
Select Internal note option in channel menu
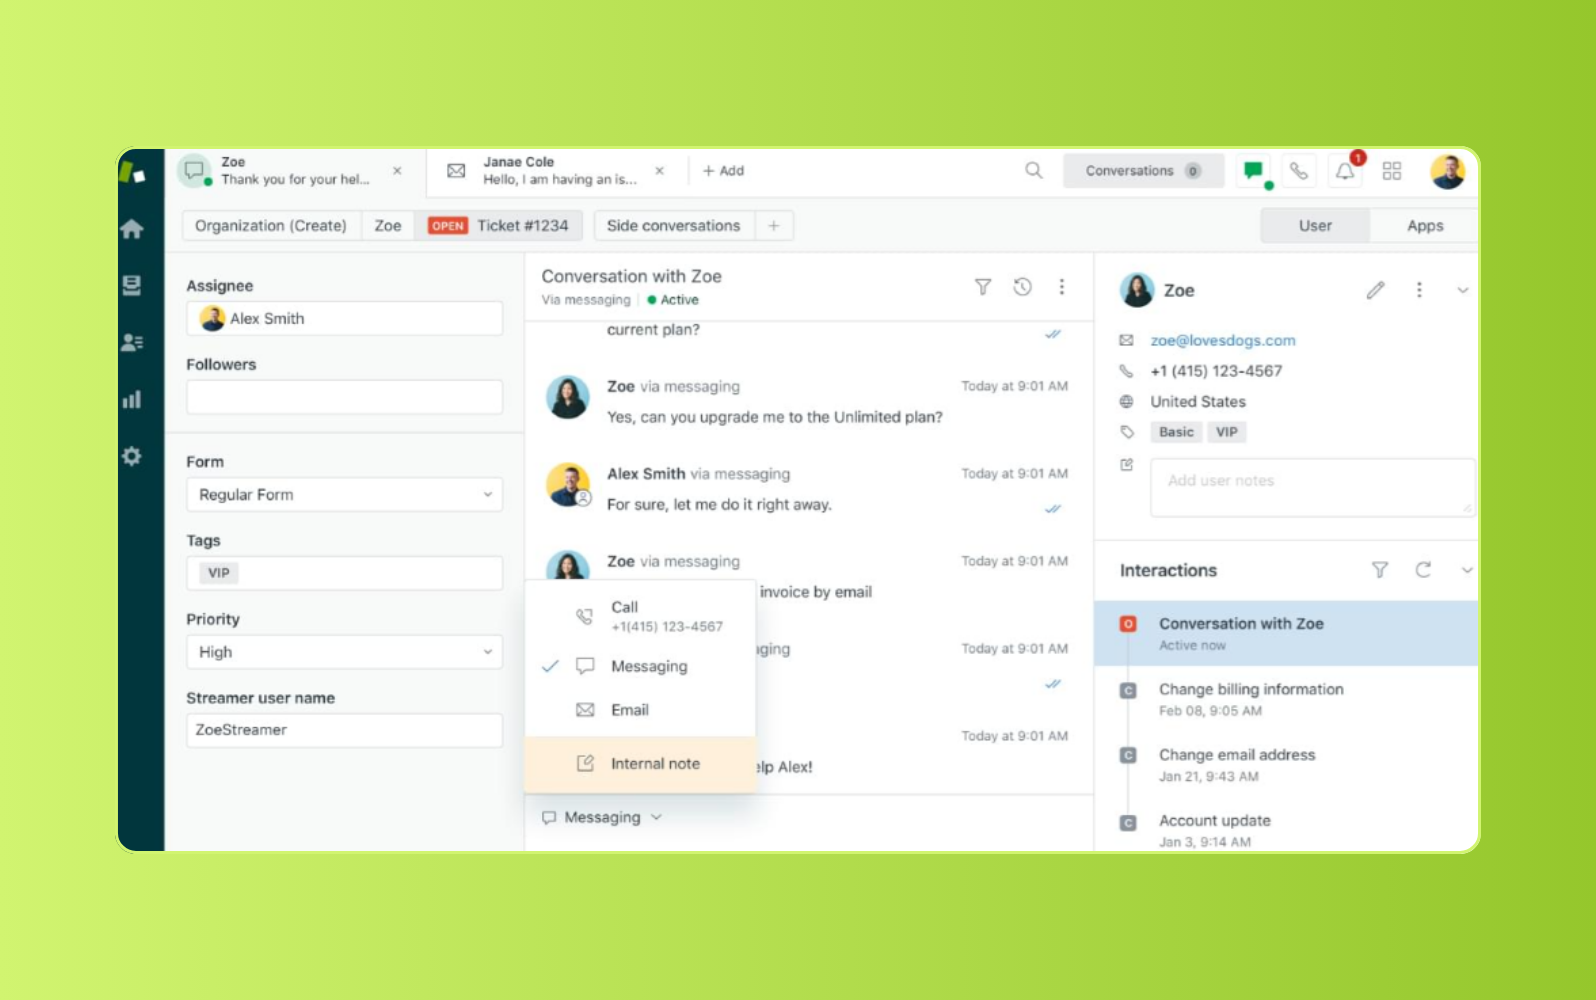pos(640,764)
